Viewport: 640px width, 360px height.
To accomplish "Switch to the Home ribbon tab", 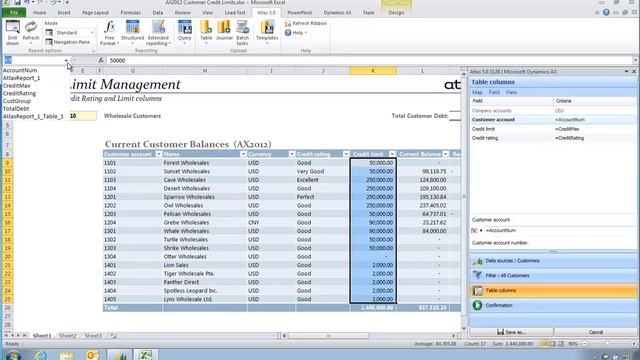I will (39, 13).
